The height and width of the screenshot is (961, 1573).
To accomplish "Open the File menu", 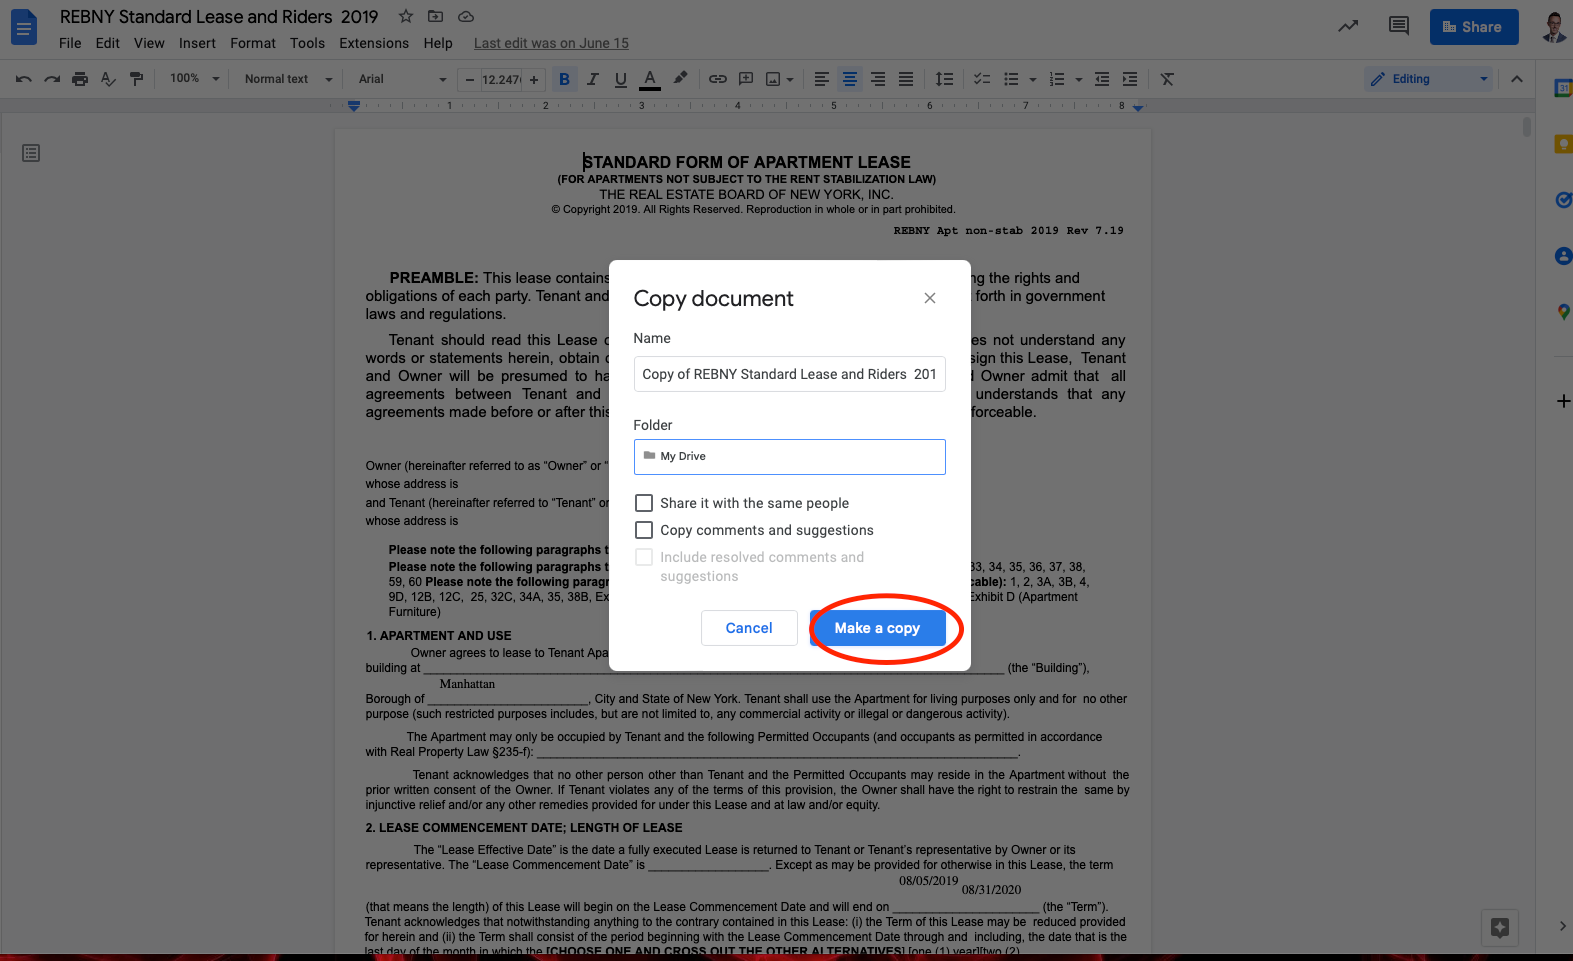I will click(70, 43).
